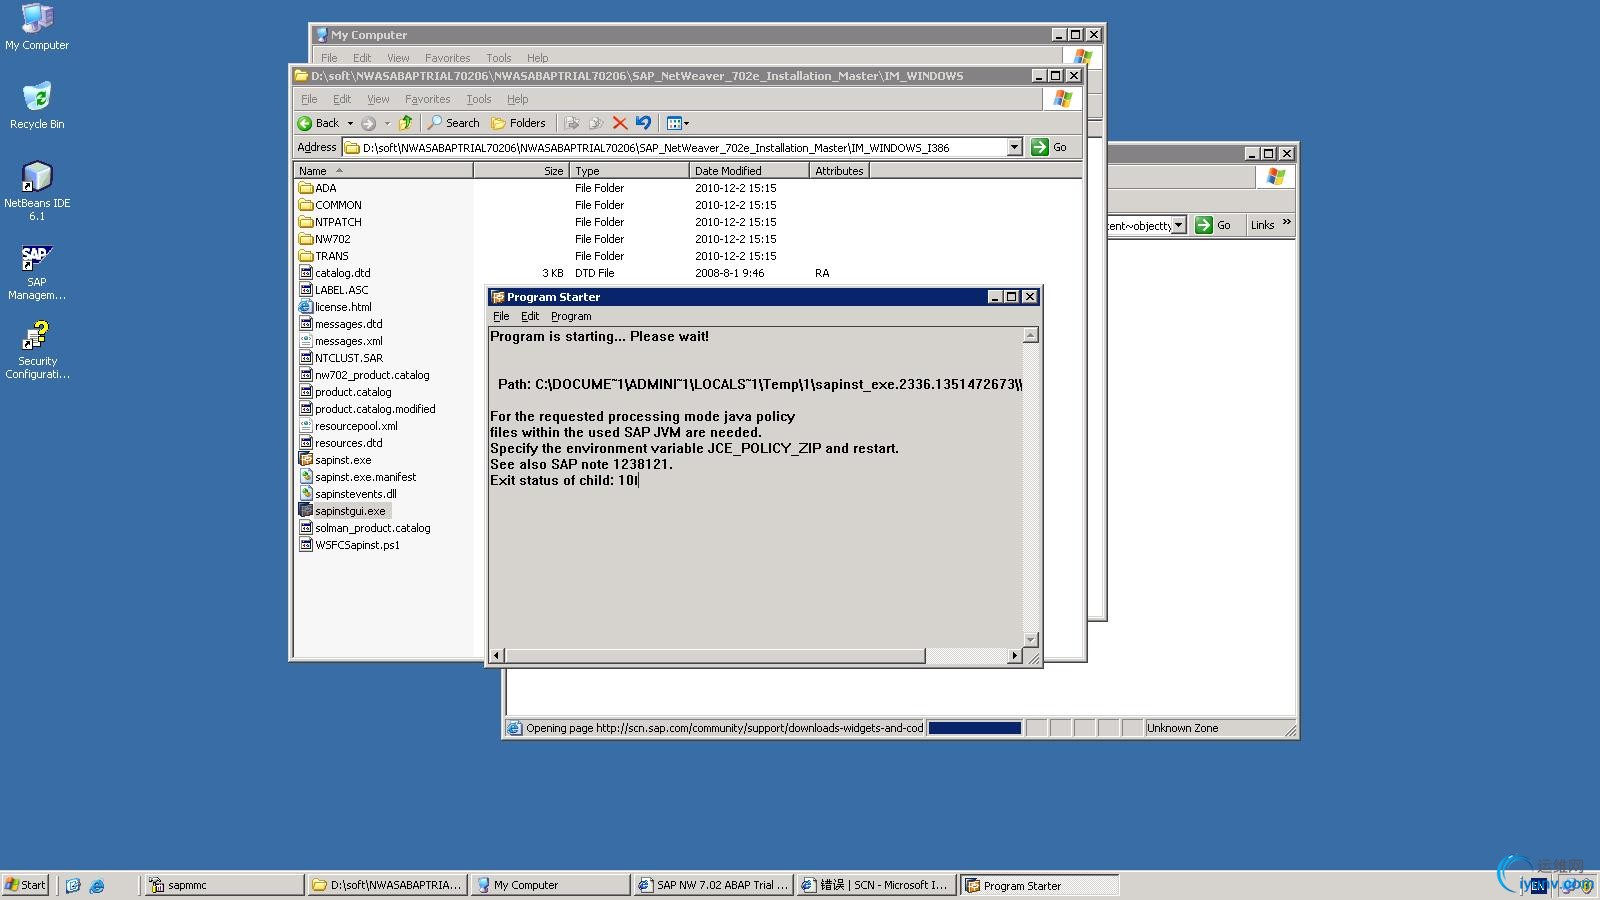Select sapinst.exe file
1600x900 pixels.
tap(335, 460)
